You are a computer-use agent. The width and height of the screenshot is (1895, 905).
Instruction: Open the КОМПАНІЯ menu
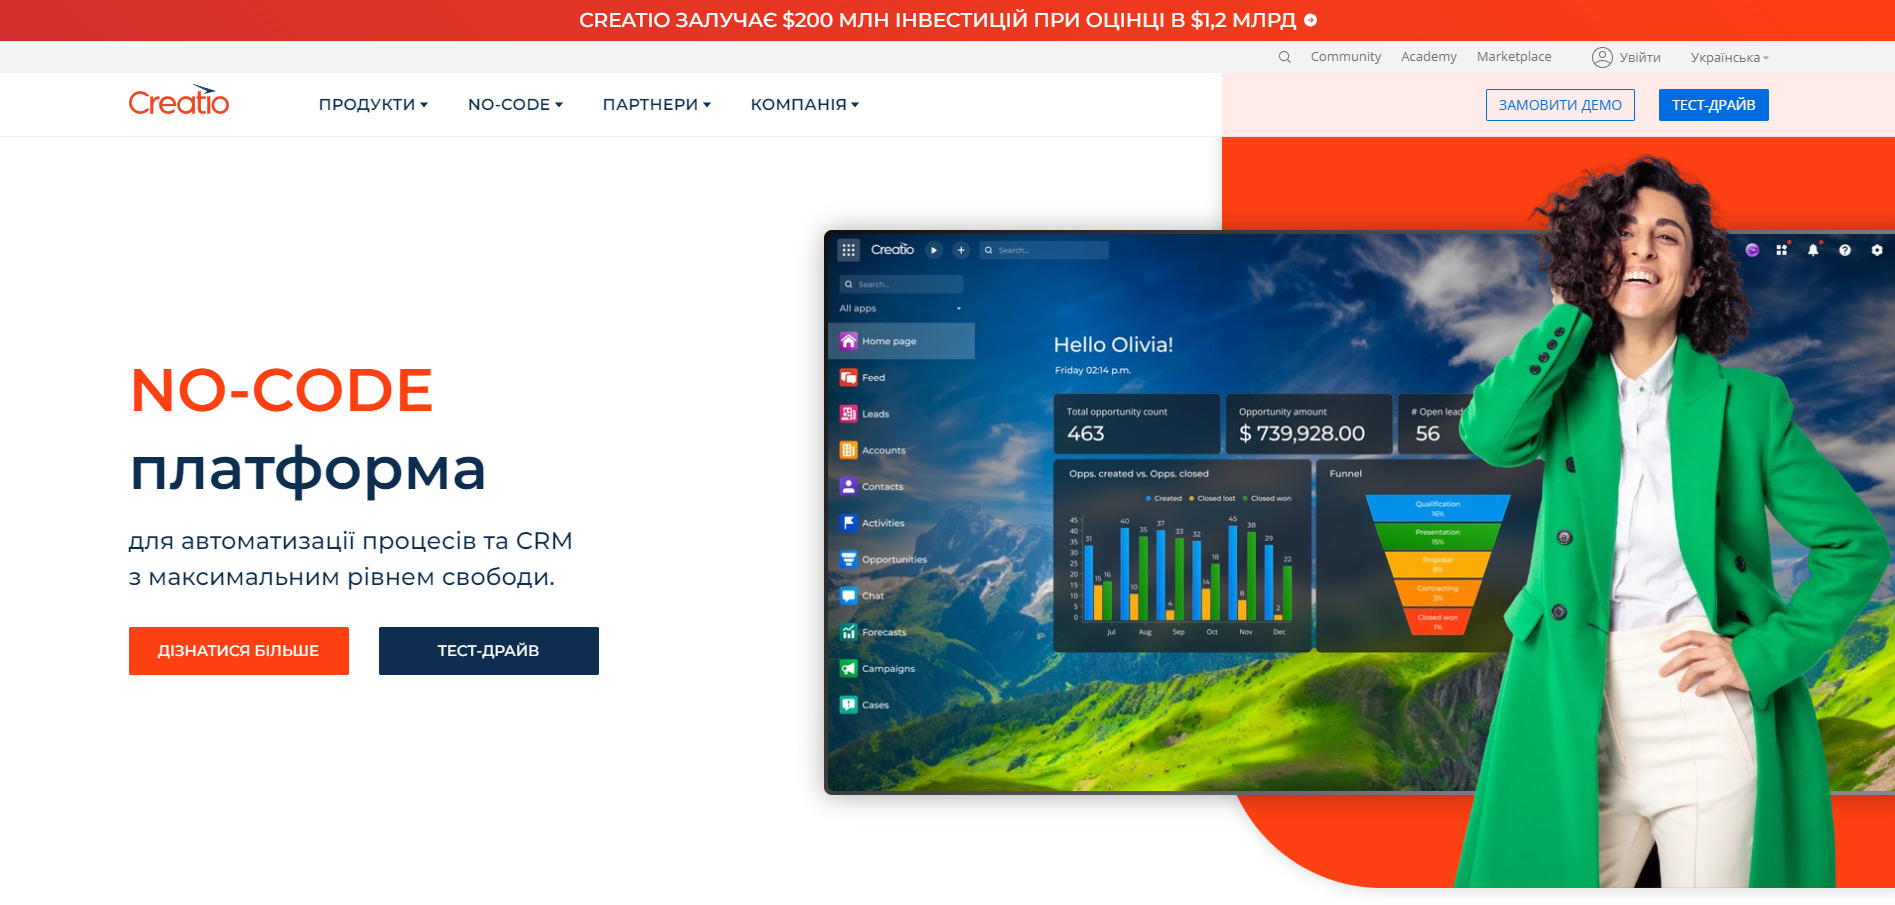click(x=804, y=105)
